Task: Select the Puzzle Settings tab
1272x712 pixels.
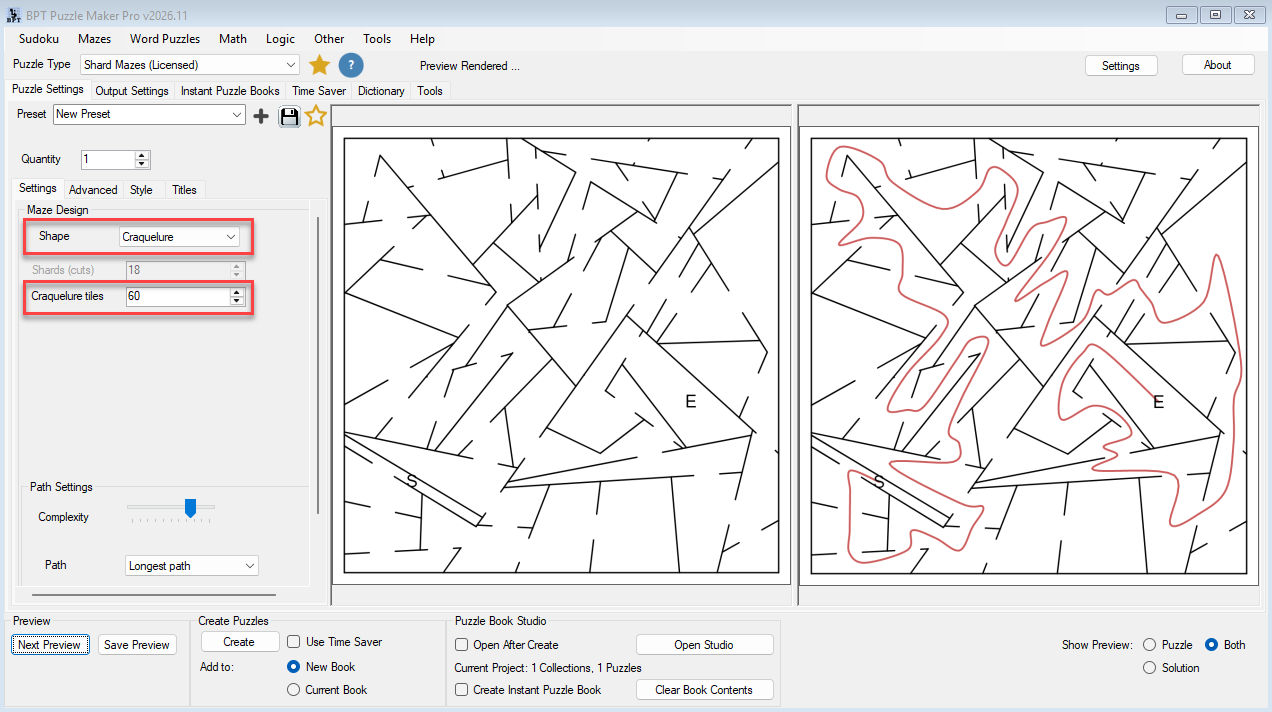Action: (48, 90)
